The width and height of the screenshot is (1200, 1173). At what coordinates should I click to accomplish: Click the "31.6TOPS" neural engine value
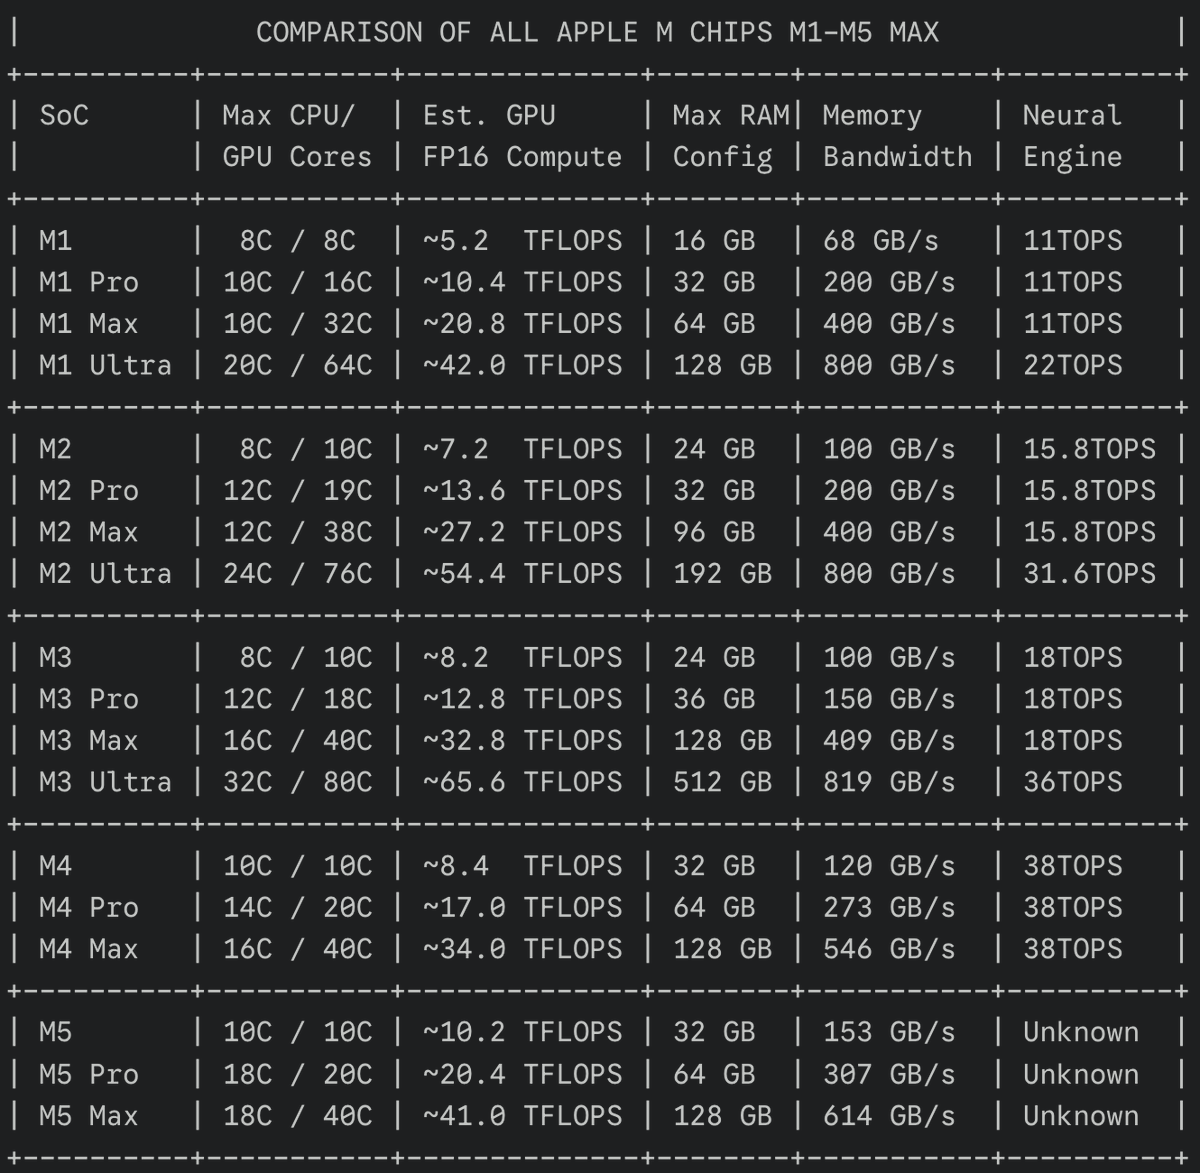(x=1089, y=573)
